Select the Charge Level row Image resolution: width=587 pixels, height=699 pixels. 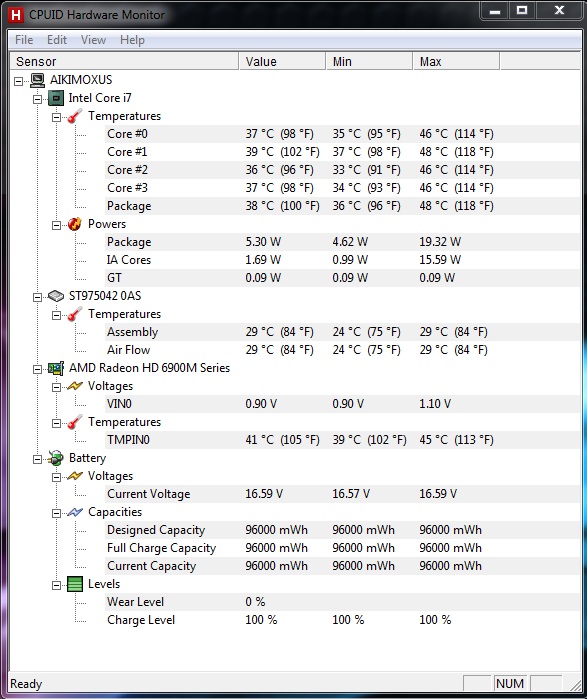pos(294,620)
